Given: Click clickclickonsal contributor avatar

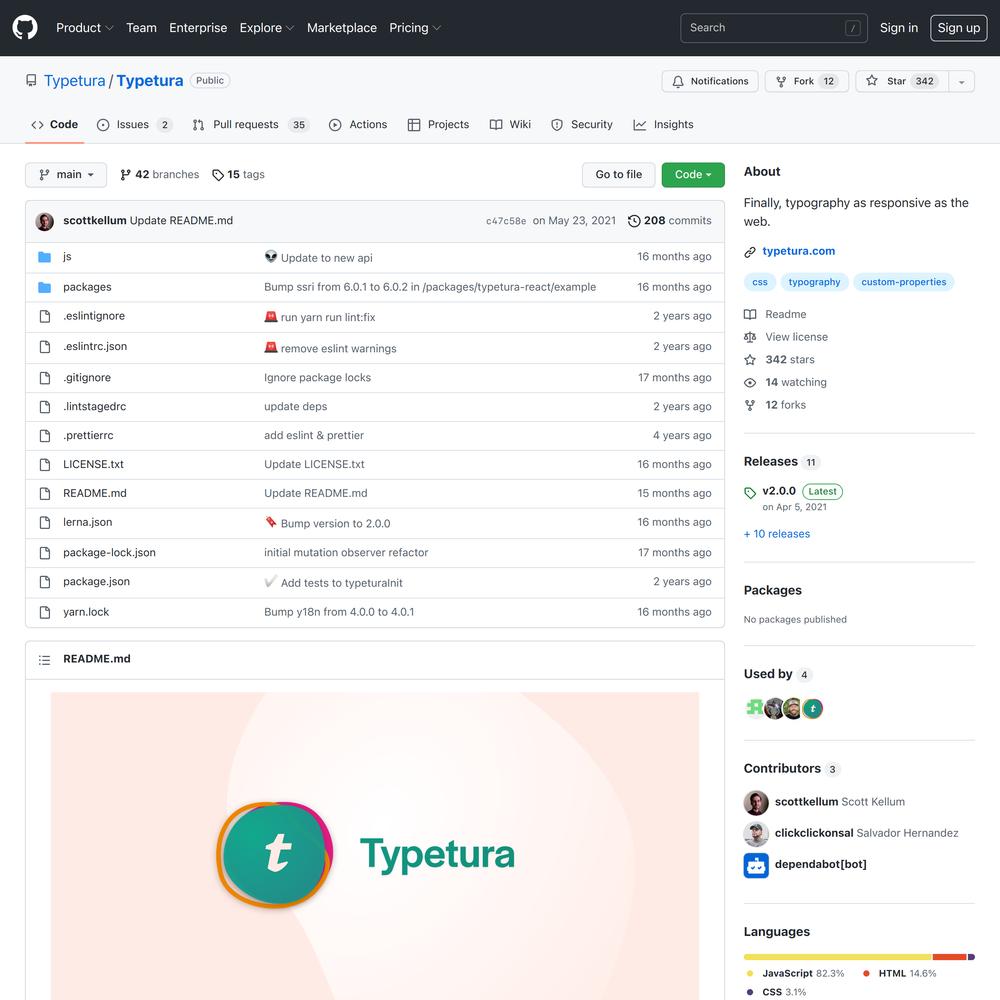Looking at the screenshot, I should tap(756, 834).
